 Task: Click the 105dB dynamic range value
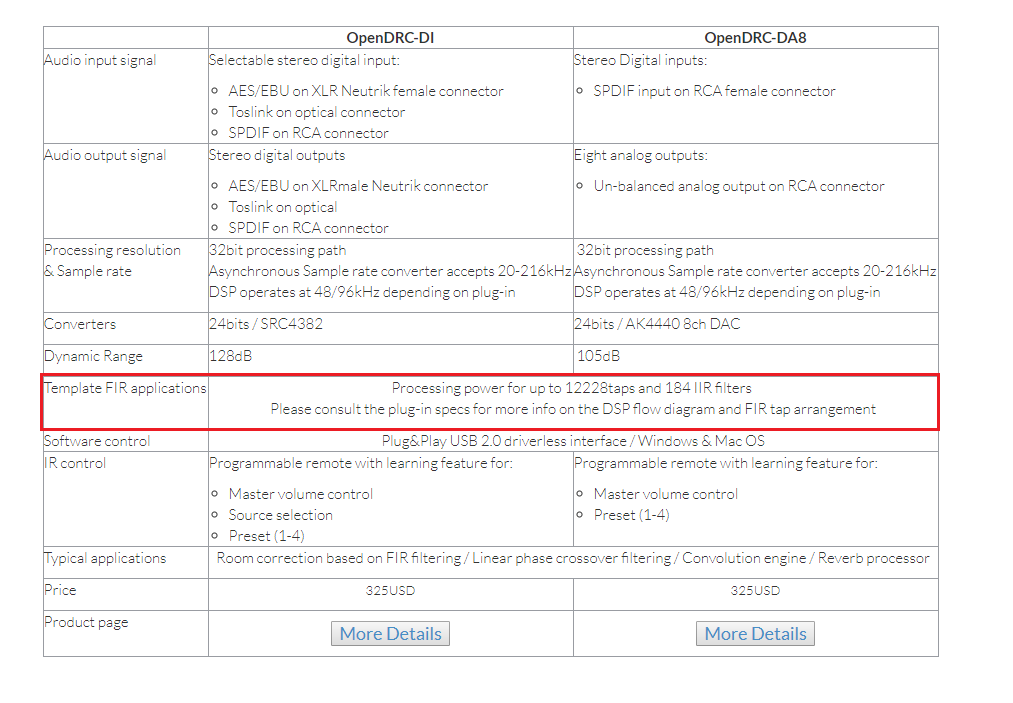pos(598,356)
